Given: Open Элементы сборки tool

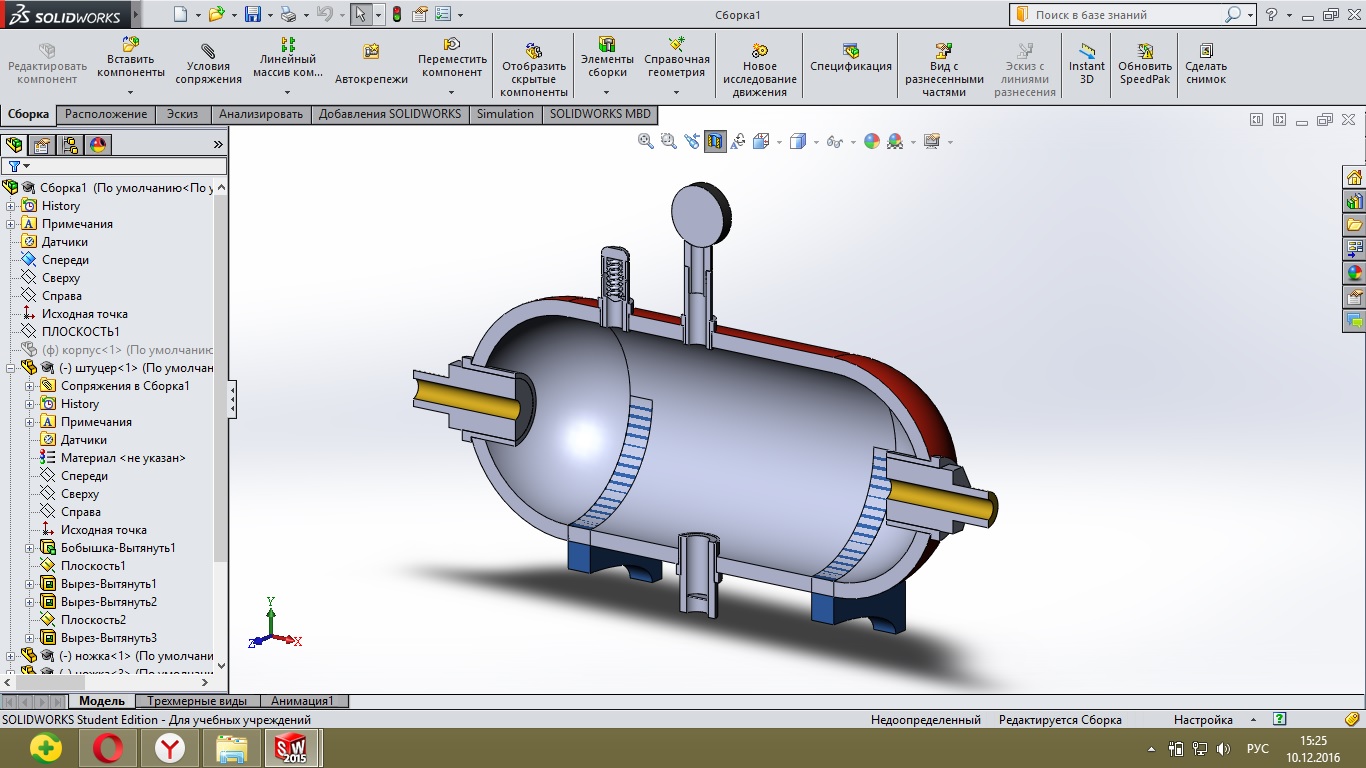Looking at the screenshot, I should click(x=607, y=58).
